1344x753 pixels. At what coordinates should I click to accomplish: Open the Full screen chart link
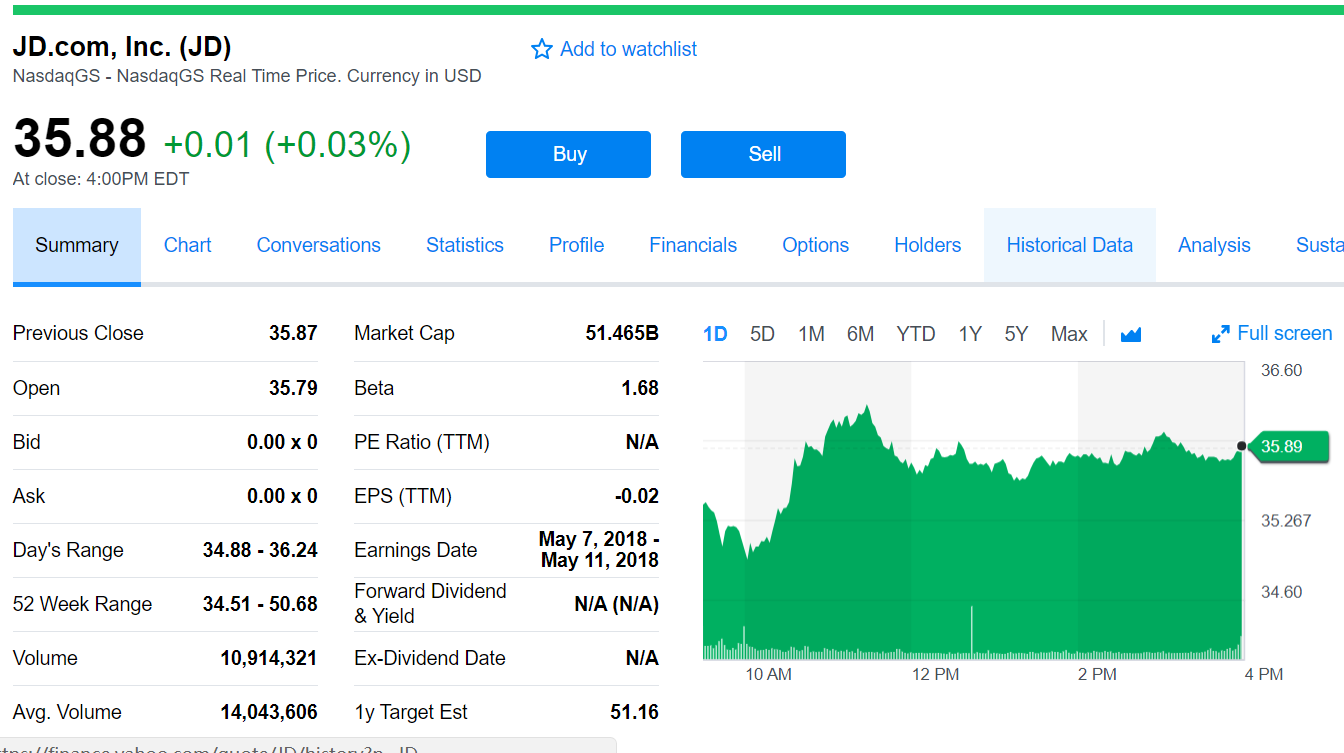tap(1284, 334)
